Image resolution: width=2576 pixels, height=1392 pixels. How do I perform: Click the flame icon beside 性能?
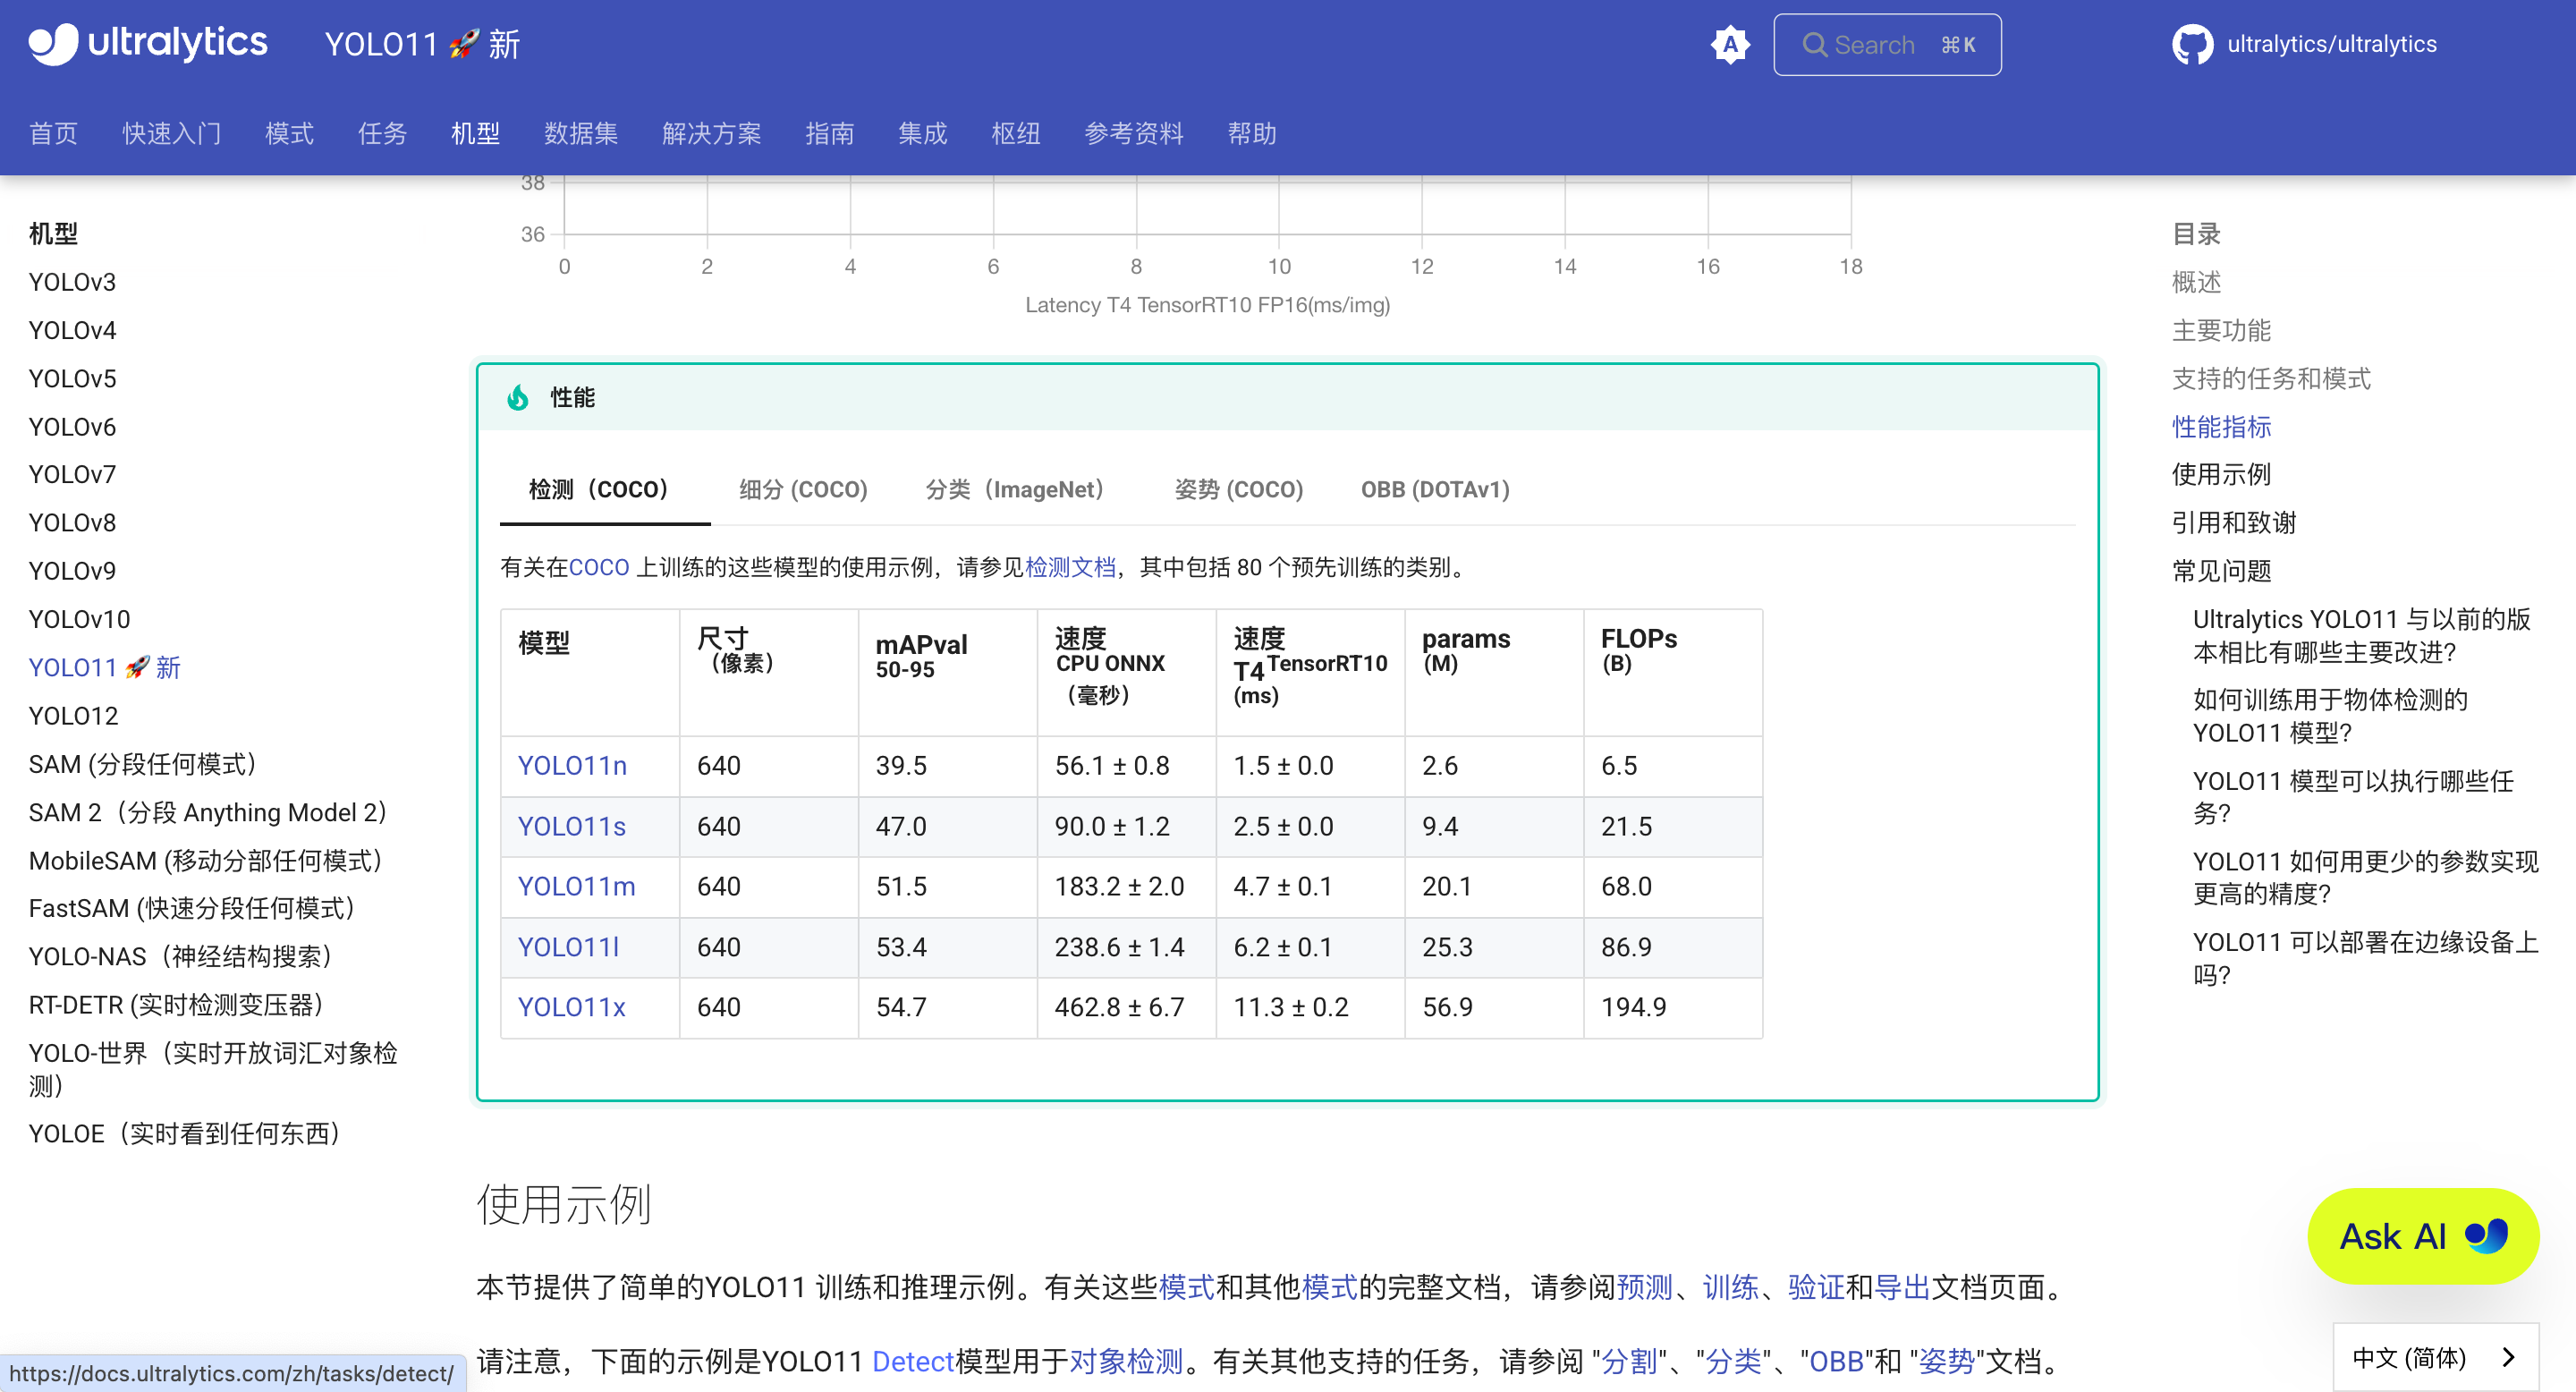(x=518, y=398)
